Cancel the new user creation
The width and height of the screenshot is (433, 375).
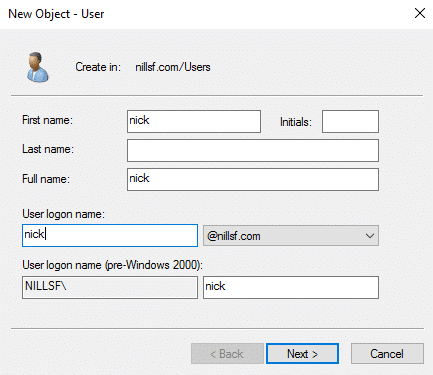[387, 354]
